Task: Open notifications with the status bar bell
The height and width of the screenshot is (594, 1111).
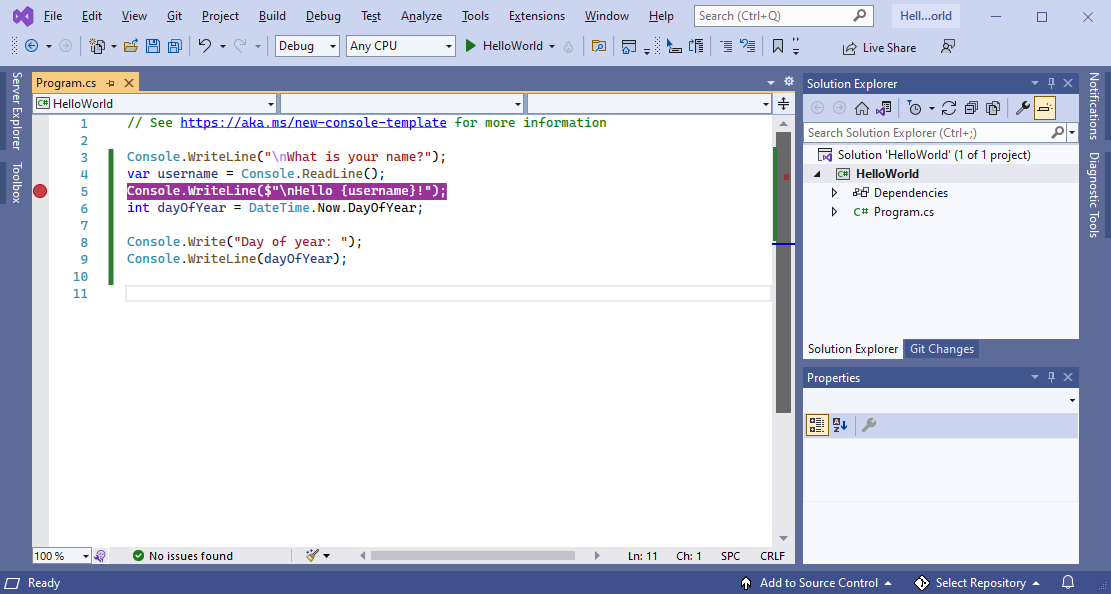Action: click(1067, 582)
